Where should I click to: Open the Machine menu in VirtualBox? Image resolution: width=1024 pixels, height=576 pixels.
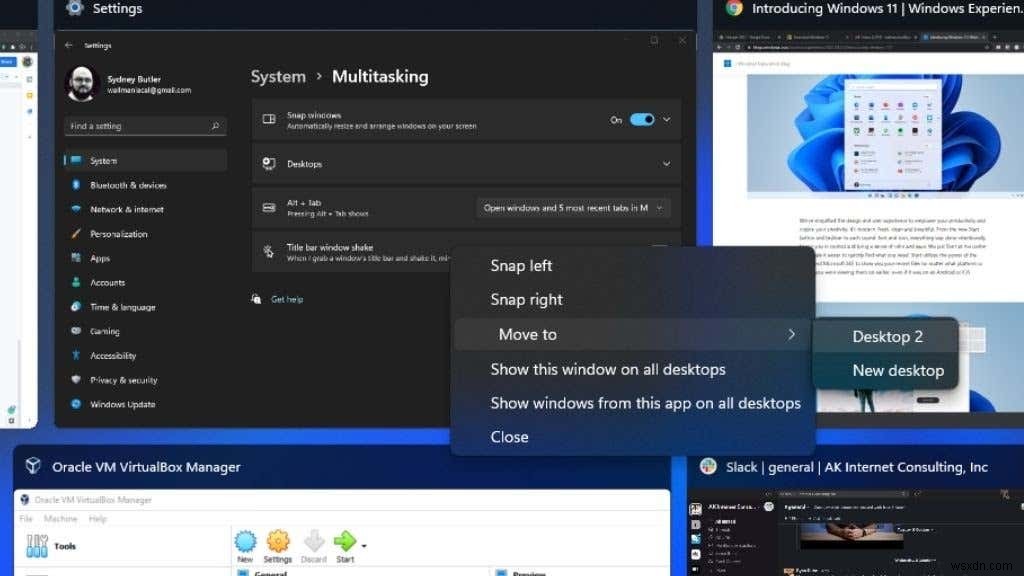point(61,518)
